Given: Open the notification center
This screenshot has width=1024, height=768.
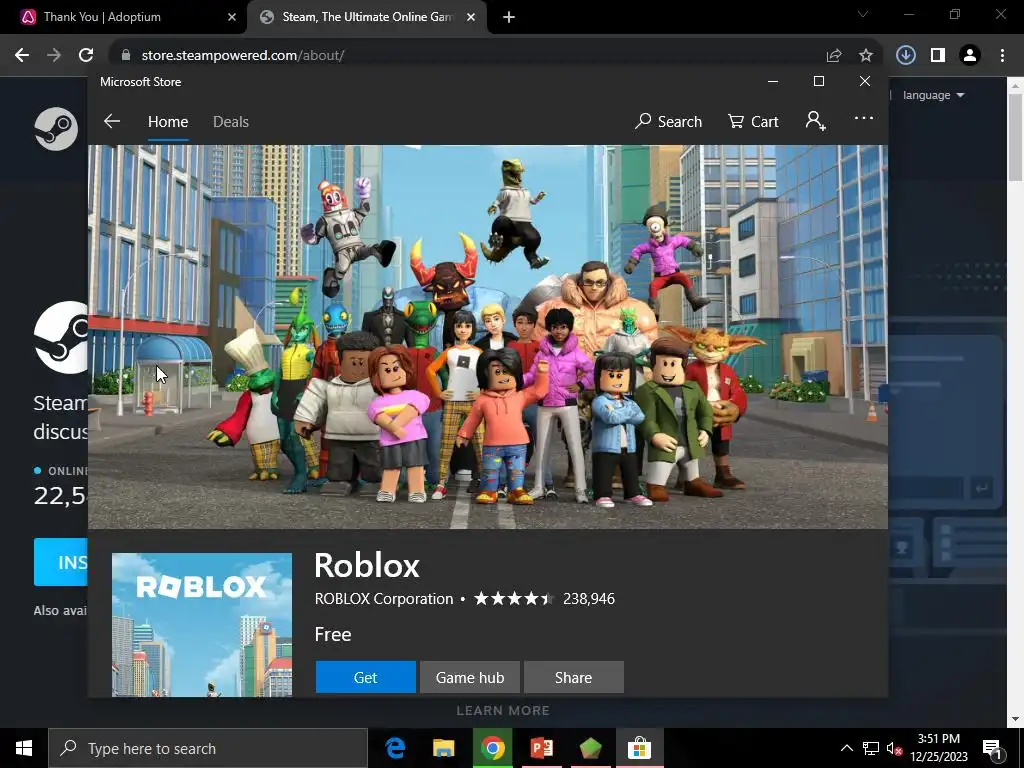Looking at the screenshot, I should click(993, 748).
